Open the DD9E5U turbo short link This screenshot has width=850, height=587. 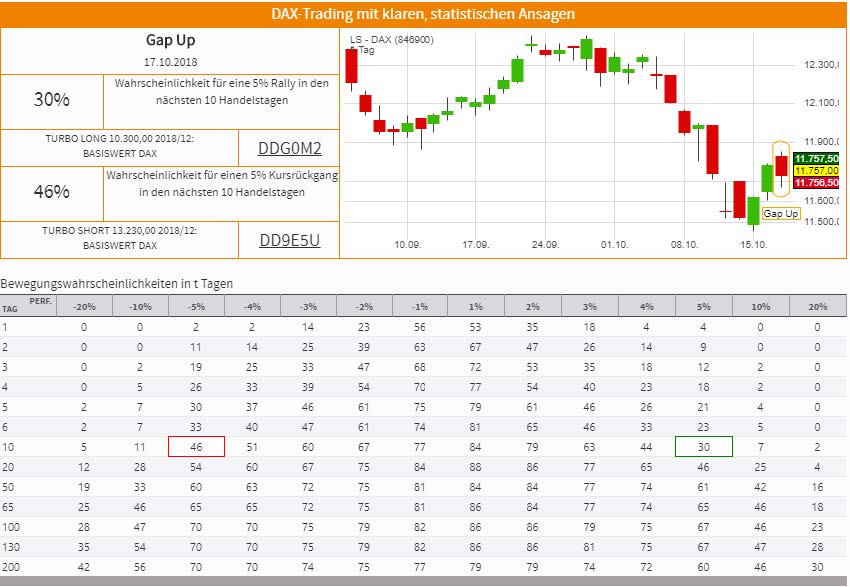tap(289, 240)
